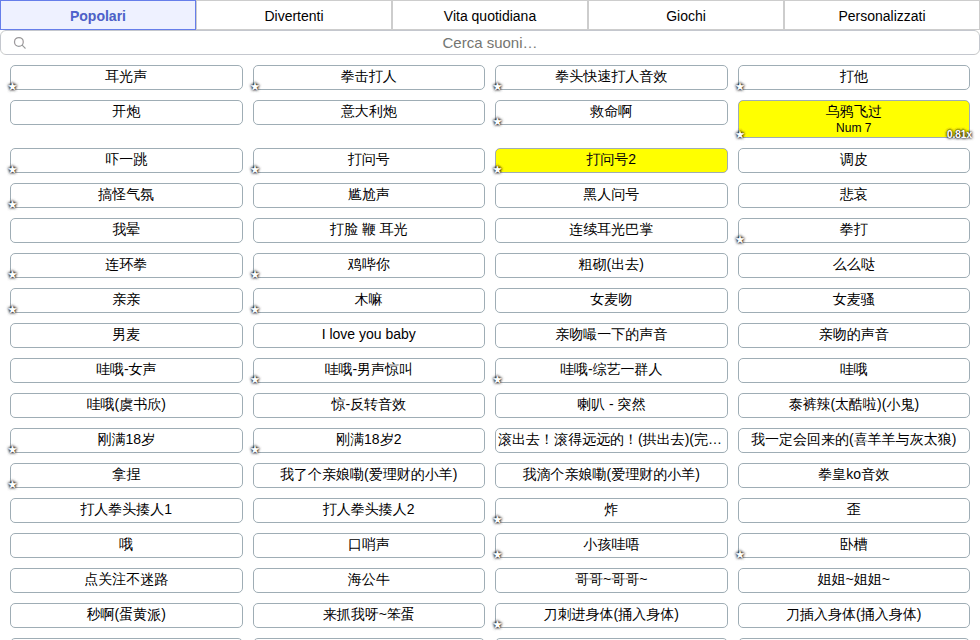Click the star icon on 拿捏
Screen dimensions: 980x640
12,484
